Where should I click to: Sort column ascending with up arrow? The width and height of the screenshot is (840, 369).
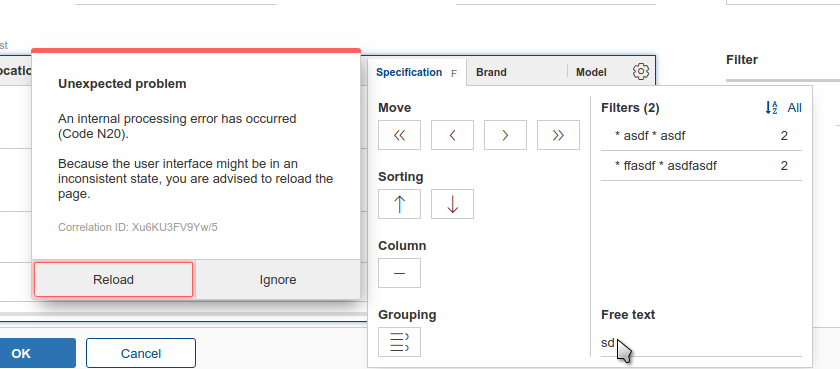(399, 204)
